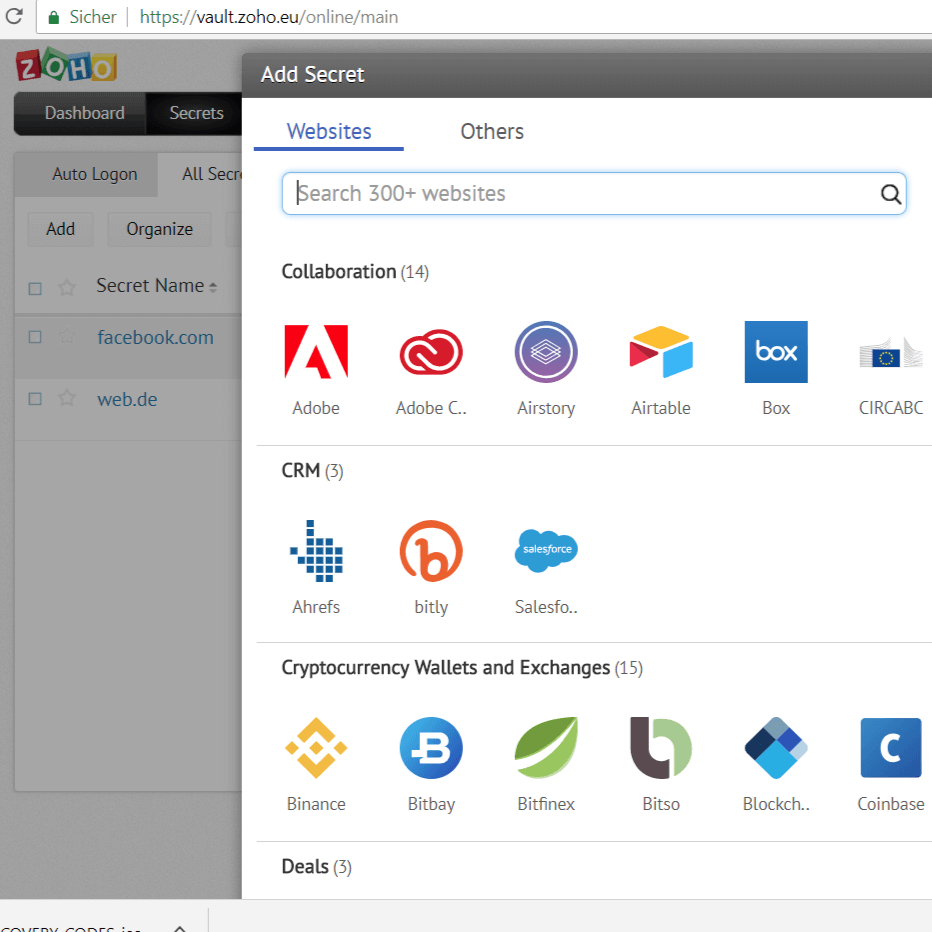This screenshot has width=932, height=932.
Task: Click the Zoho logo
Action: click(66, 65)
